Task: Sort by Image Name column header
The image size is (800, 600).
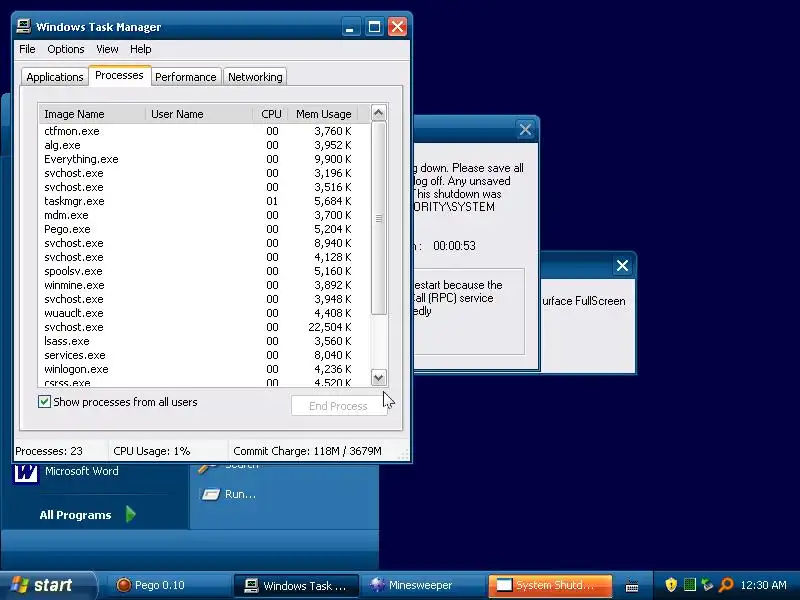Action: coord(92,114)
